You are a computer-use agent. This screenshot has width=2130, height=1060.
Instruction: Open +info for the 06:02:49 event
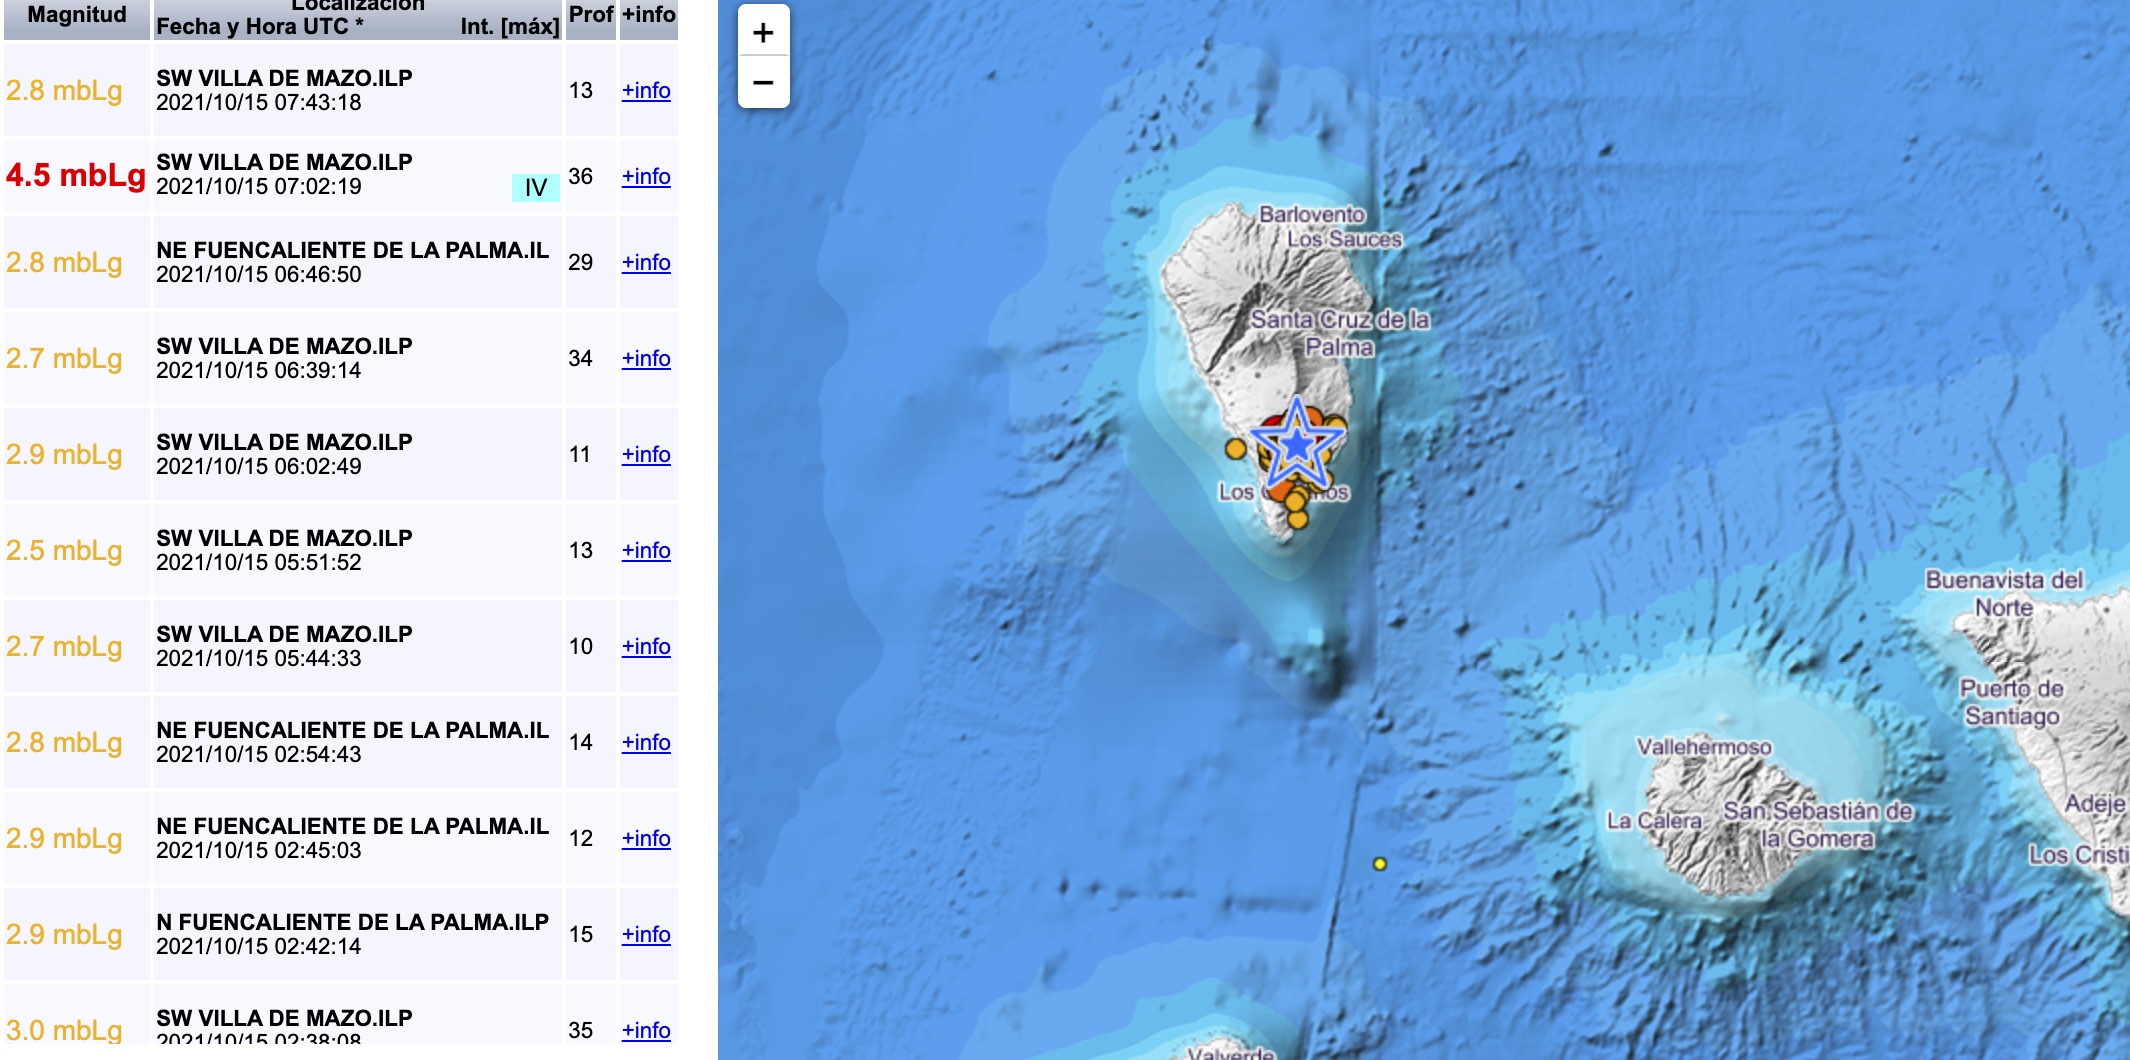pyautogui.click(x=646, y=454)
